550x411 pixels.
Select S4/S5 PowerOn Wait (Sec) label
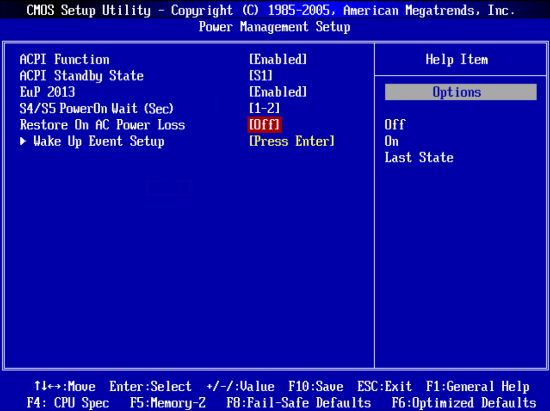tap(96, 108)
